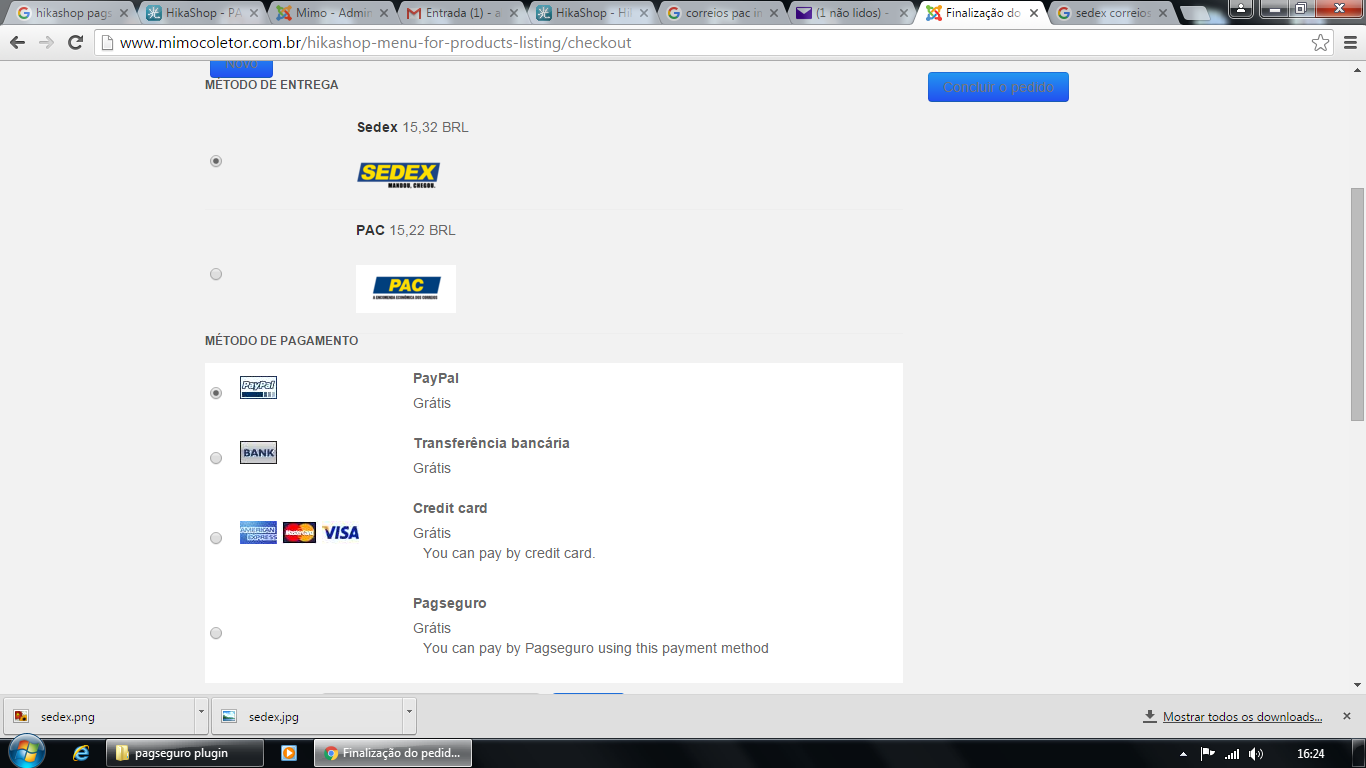Expand options for sedex.jpg download
The image size is (1366, 768).
[409, 716]
